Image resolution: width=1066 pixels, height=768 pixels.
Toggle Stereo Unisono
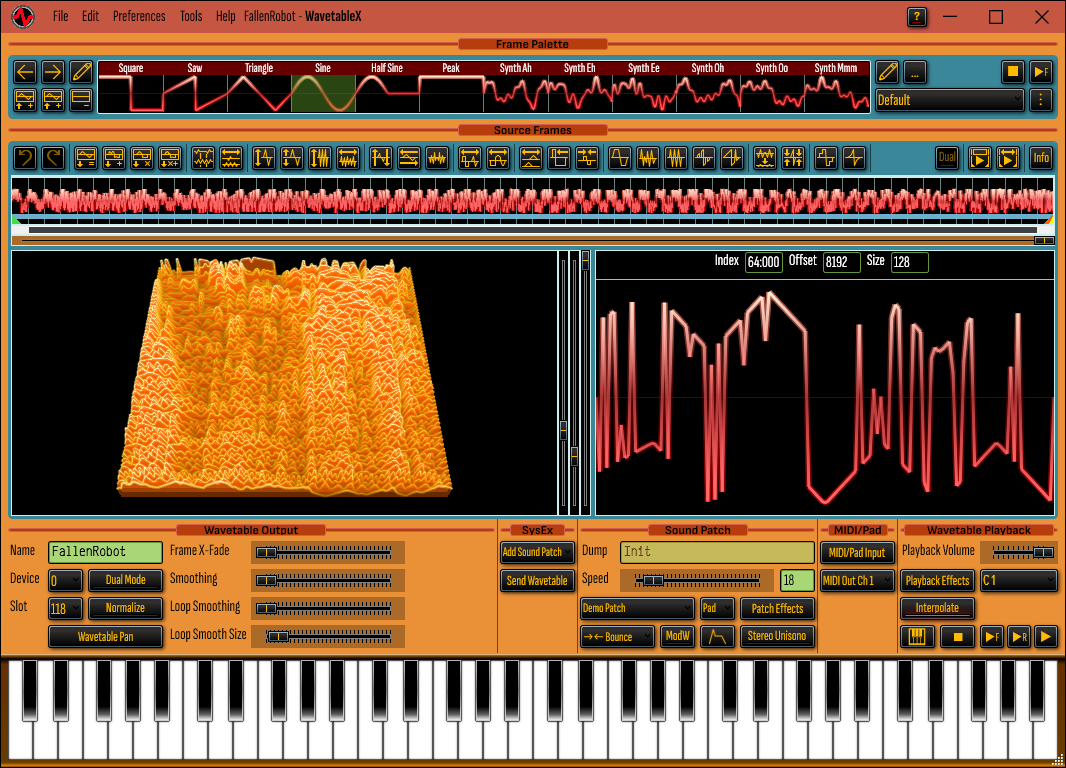point(777,636)
